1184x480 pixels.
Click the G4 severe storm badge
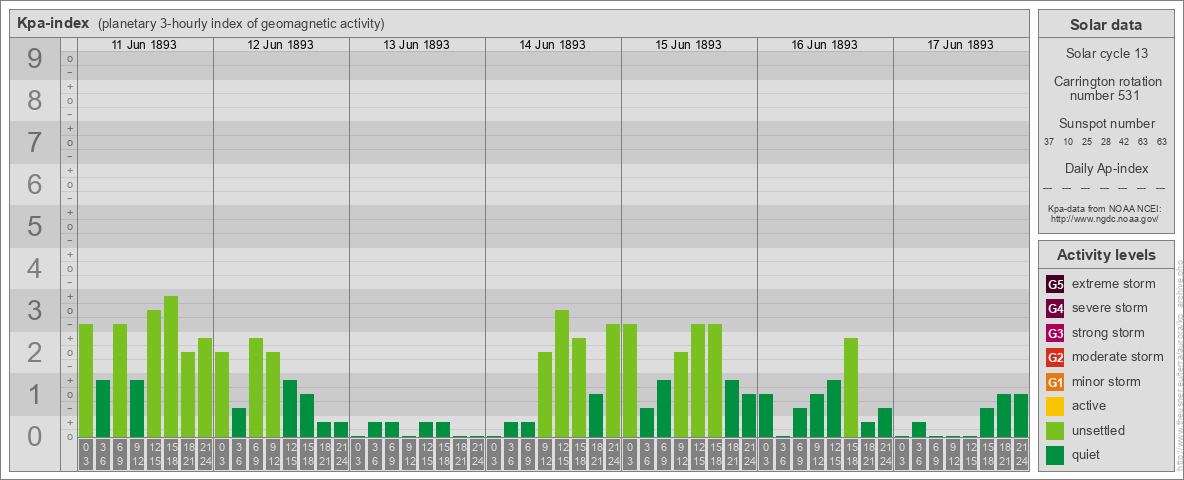1055,308
